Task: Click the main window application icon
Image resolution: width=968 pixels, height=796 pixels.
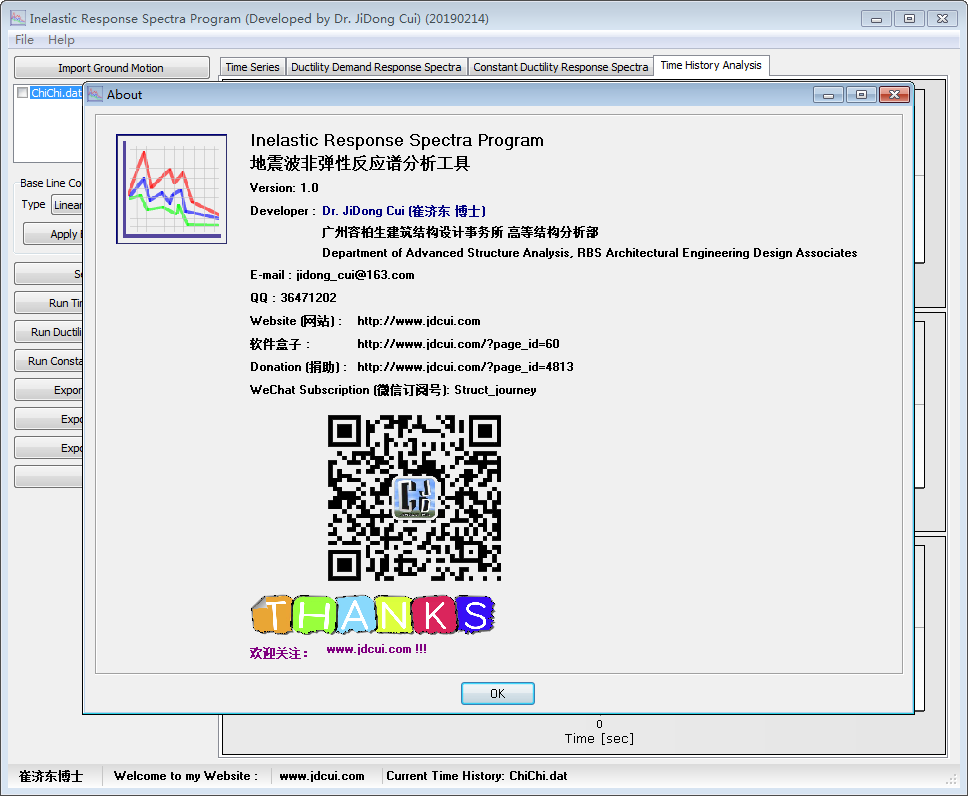Action: pyautogui.click(x=18, y=19)
